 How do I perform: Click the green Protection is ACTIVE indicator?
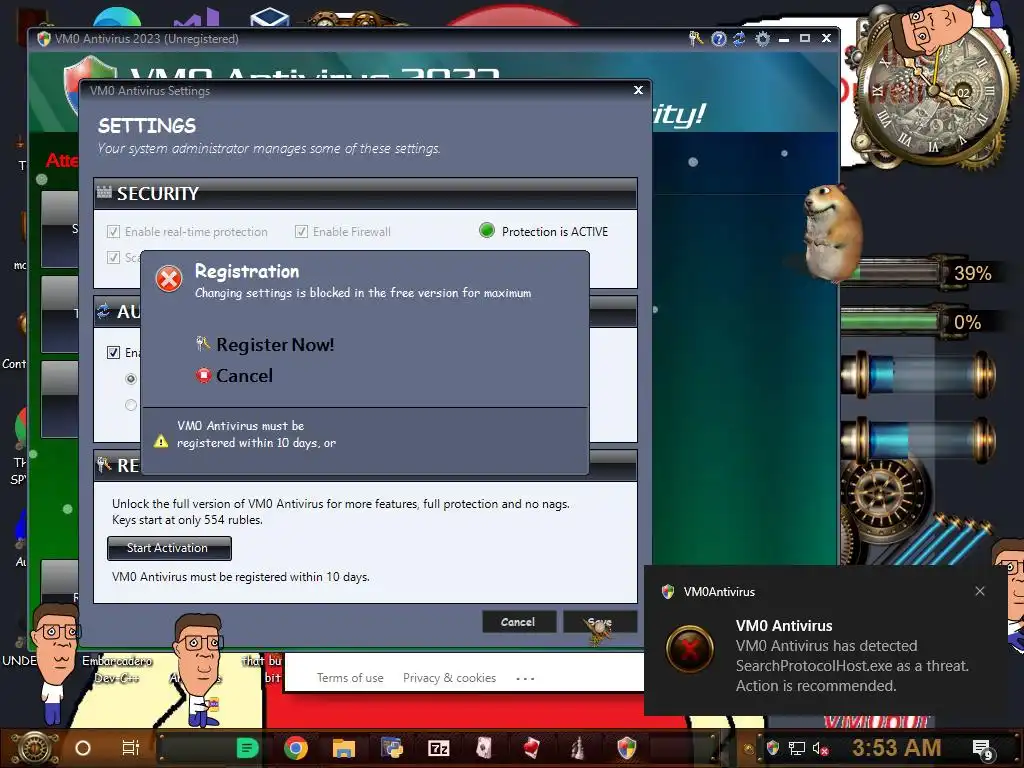(487, 231)
